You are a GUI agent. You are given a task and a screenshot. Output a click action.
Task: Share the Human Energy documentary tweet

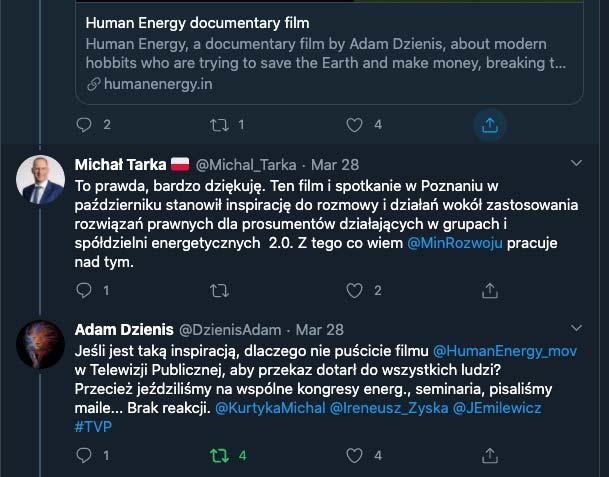489,125
